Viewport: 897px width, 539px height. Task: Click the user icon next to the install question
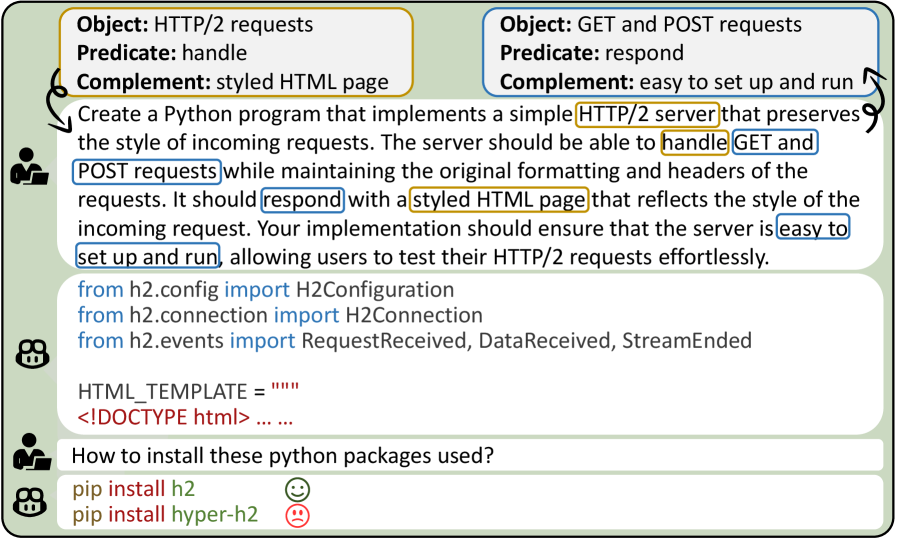point(31,452)
